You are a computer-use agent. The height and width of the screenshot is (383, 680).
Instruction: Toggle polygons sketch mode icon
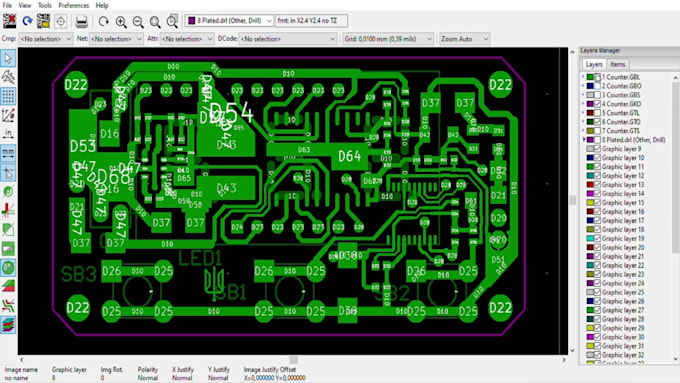[8, 229]
